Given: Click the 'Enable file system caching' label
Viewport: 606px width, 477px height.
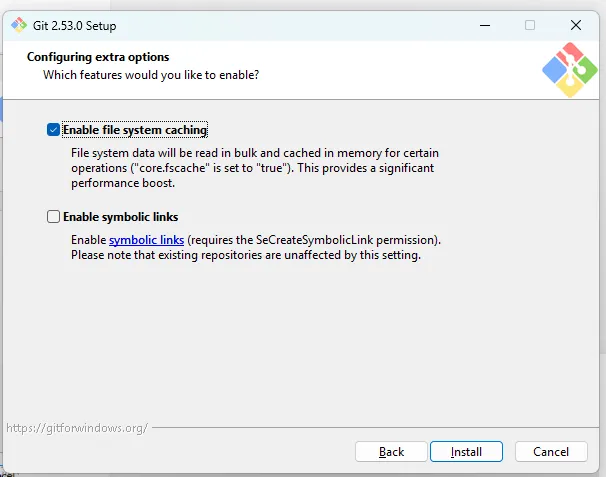Looking at the screenshot, I should (x=135, y=130).
